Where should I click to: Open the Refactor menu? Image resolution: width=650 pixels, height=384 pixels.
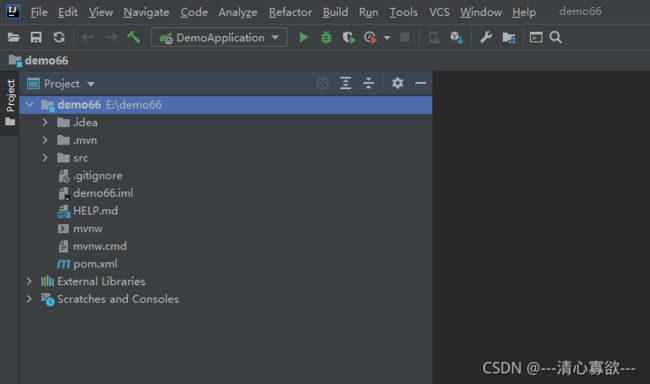tap(290, 12)
